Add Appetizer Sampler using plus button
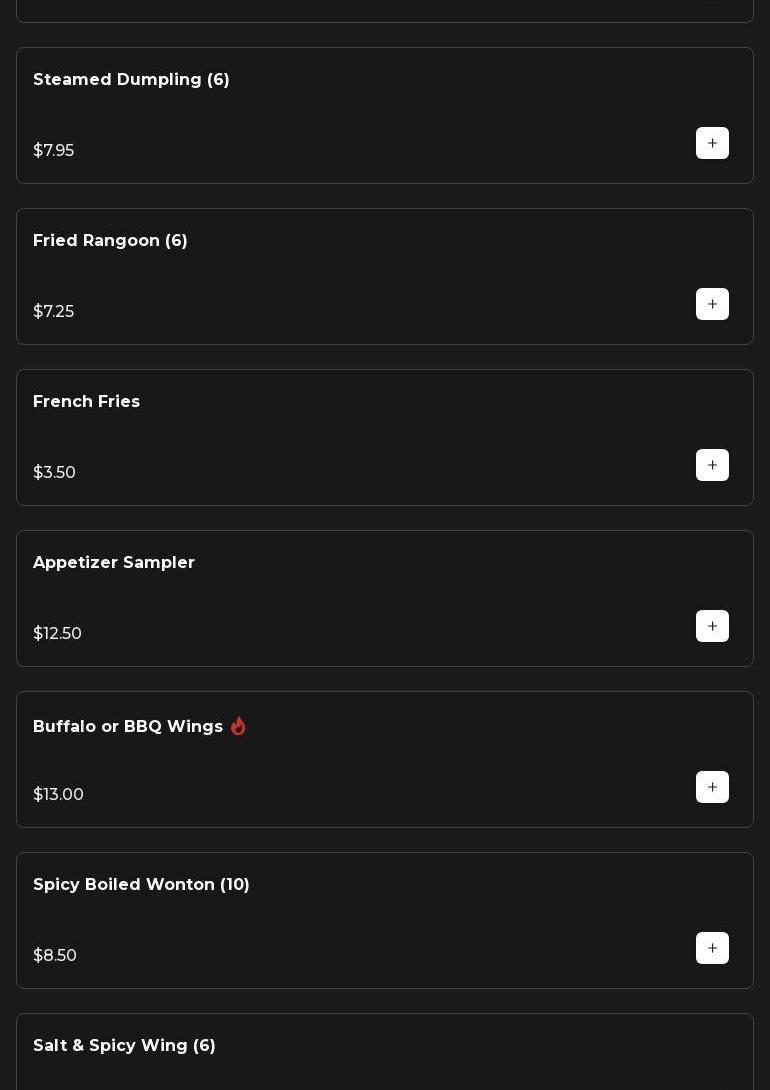This screenshot has width=770, height=1090. coord(712,626)
